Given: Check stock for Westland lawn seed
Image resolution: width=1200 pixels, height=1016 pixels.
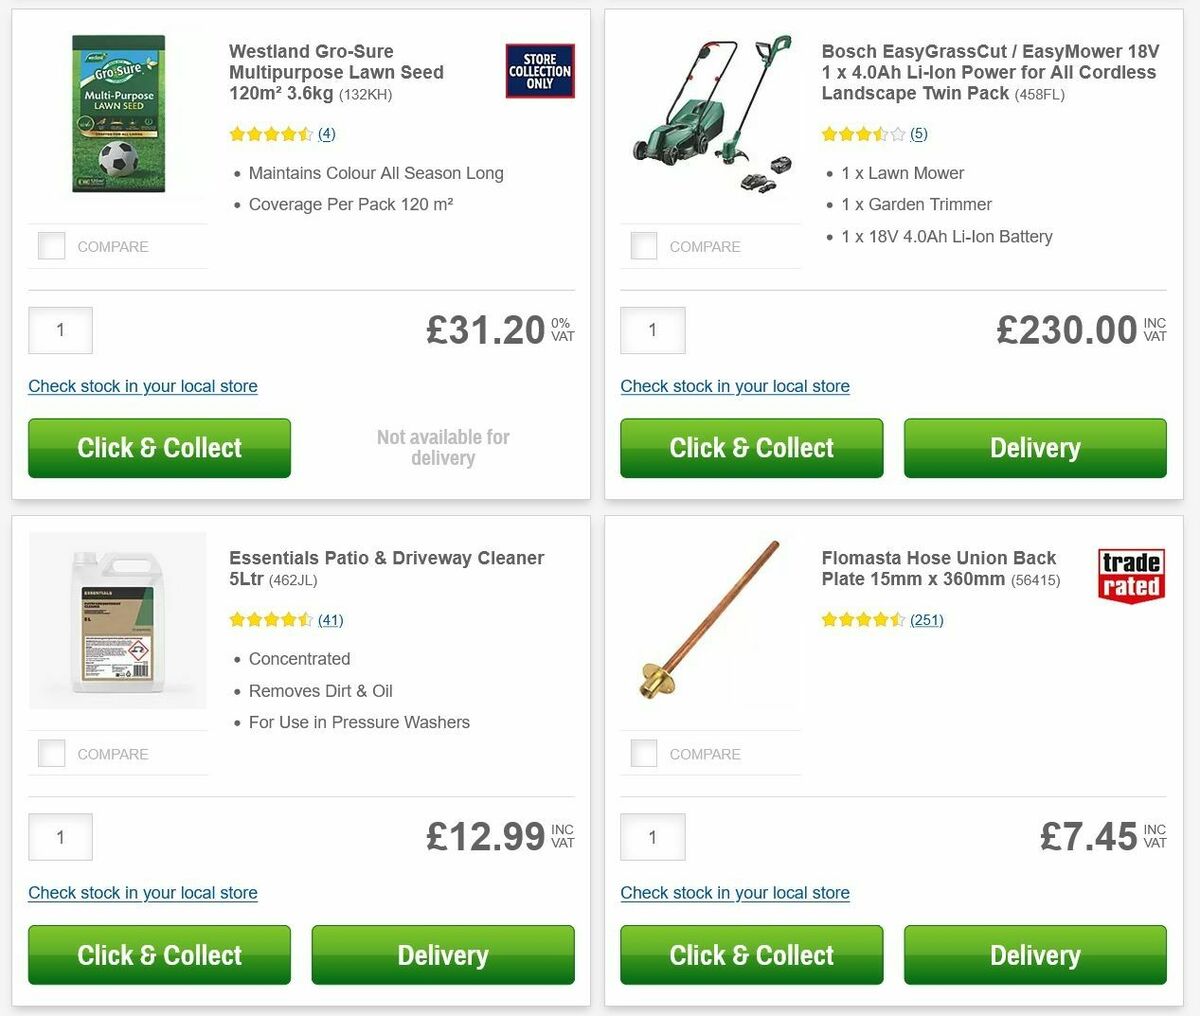Looking at the screenshot, I should tap(143, 386).
